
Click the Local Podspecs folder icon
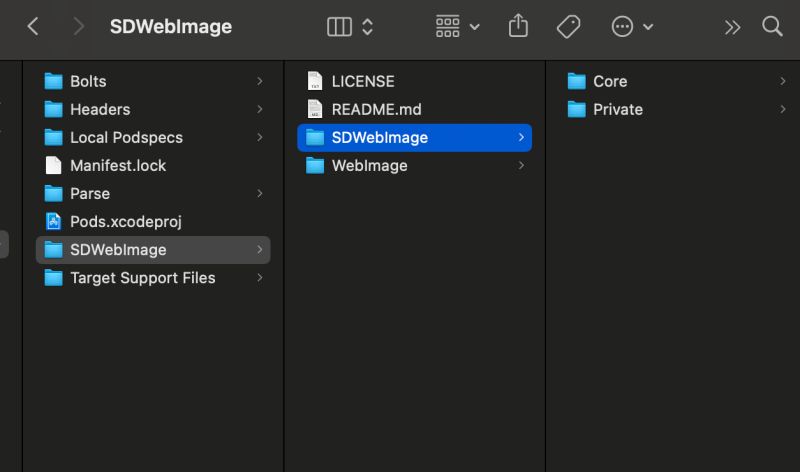coord(54,137)
